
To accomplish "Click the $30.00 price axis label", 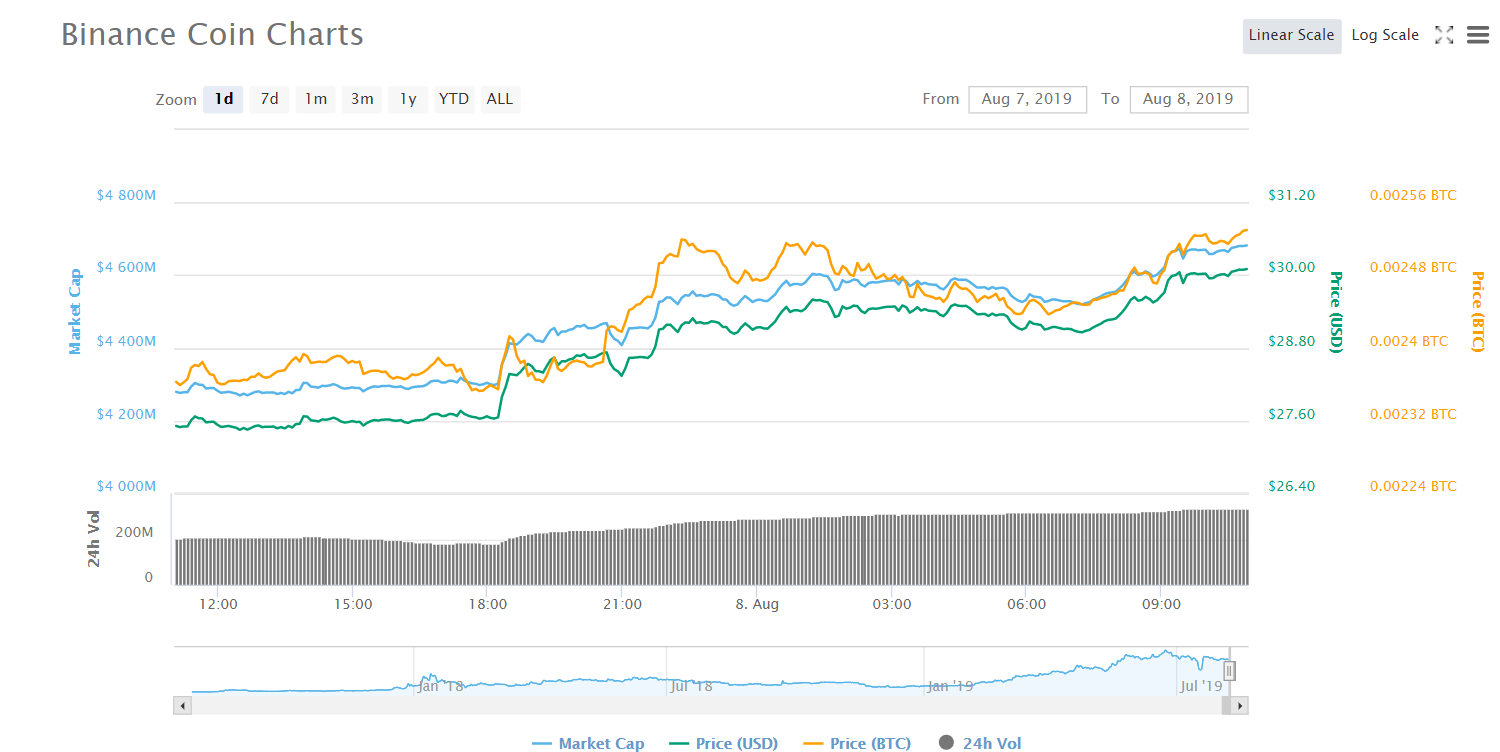I will 1291,268.
